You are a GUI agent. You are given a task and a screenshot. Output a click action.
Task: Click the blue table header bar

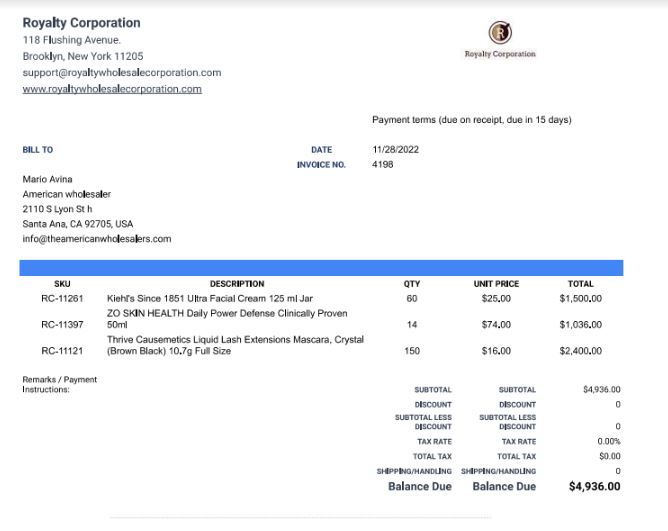(321, 268)
